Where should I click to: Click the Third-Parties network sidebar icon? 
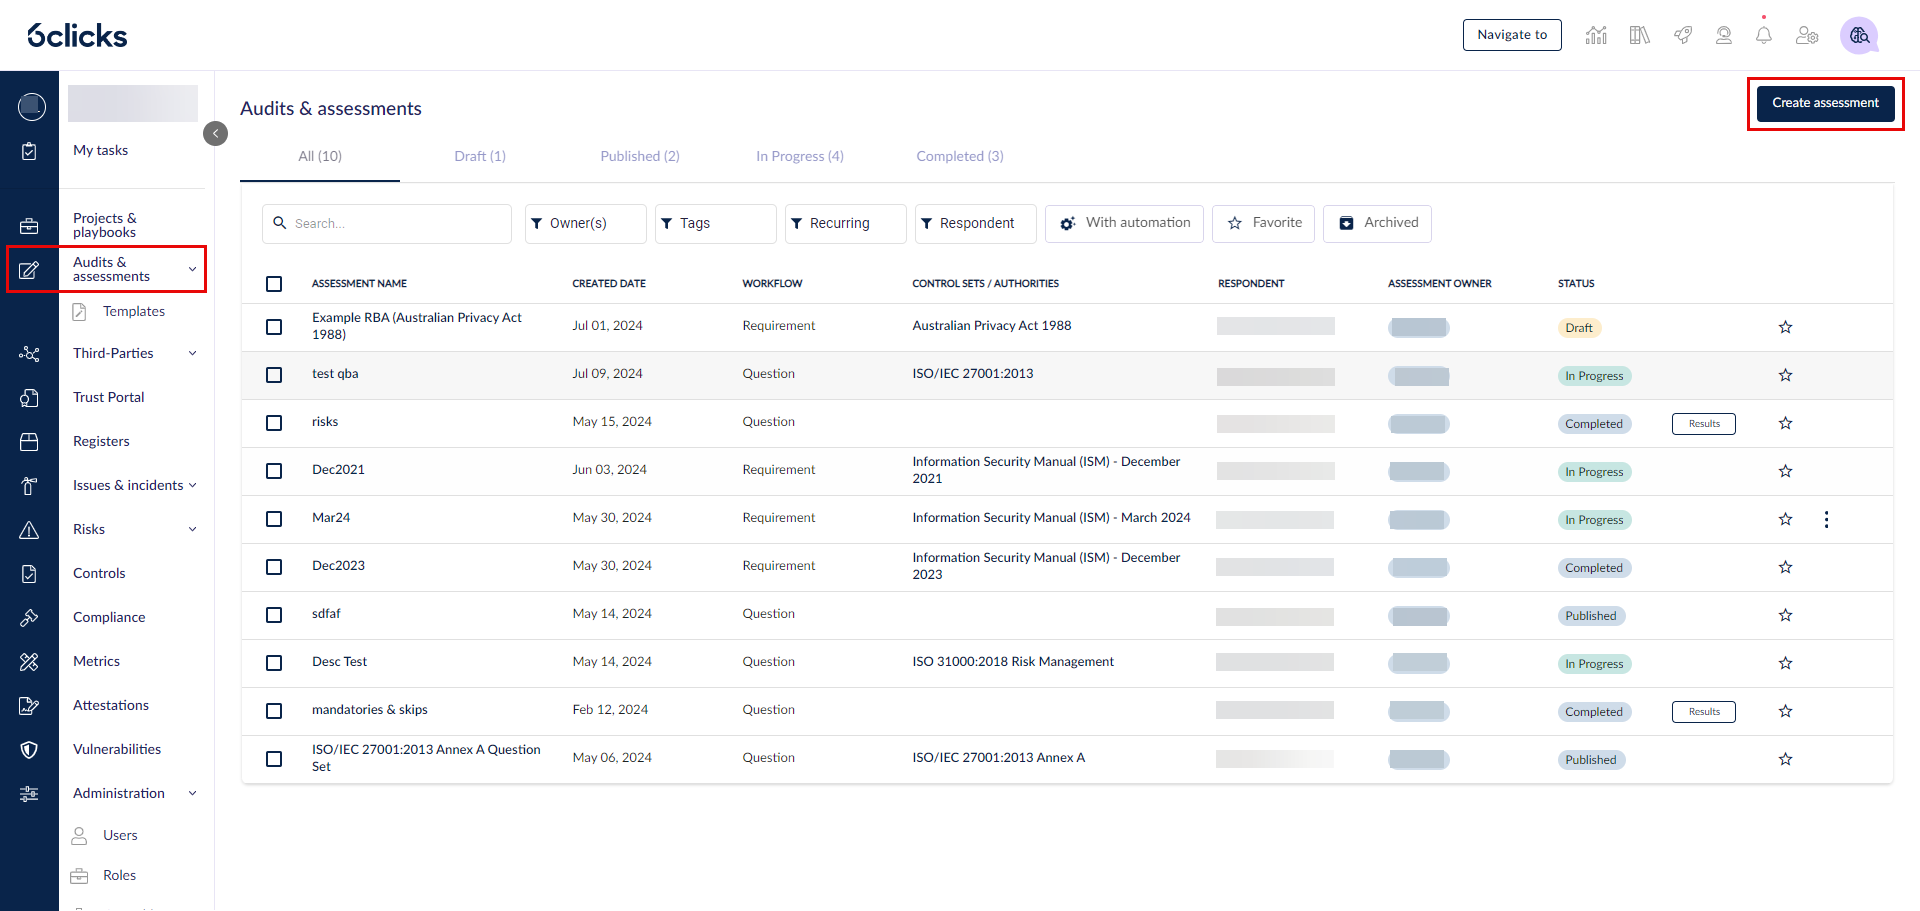click(29, 354)
